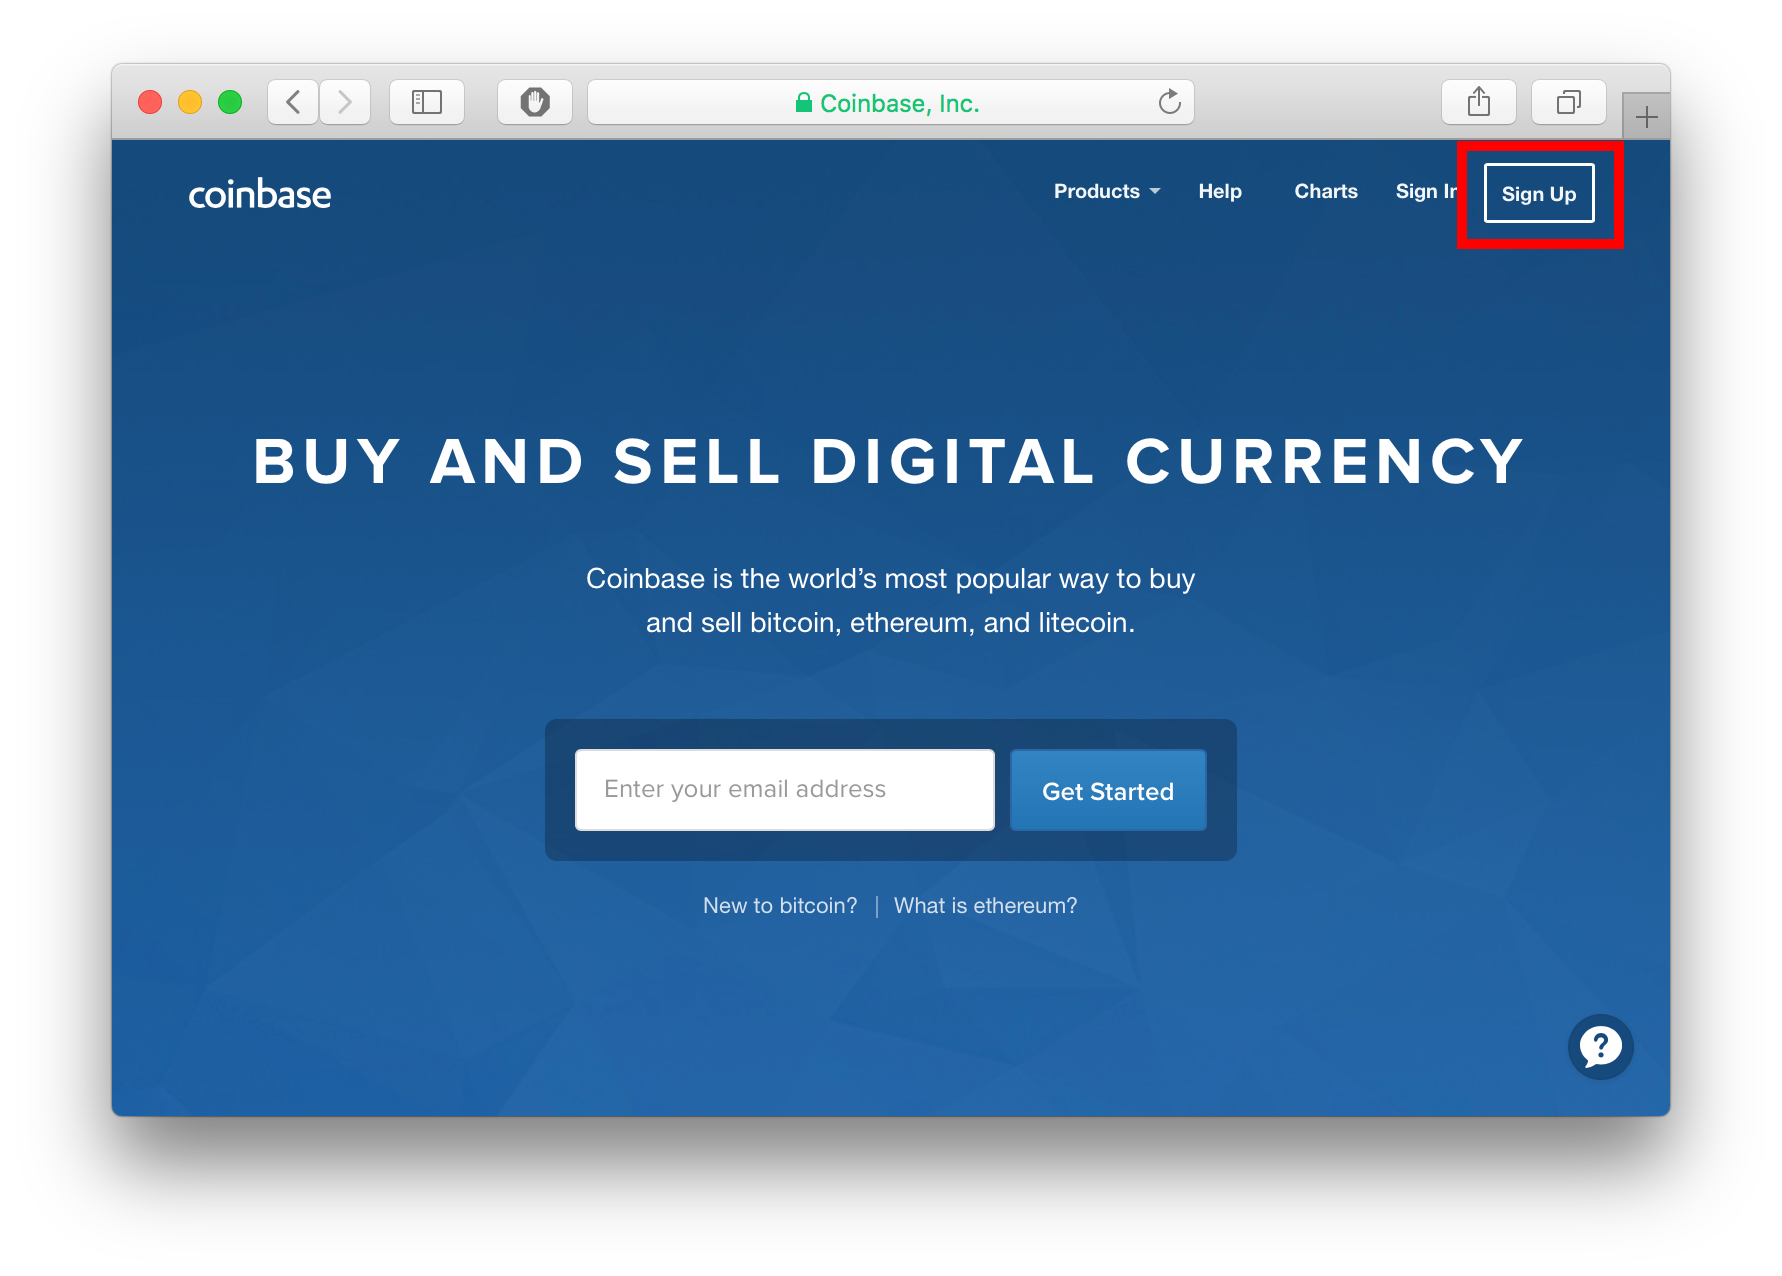Show all tabs overview icon
Viewport: 1782px width, 1276px height.
pos(1569,102)
